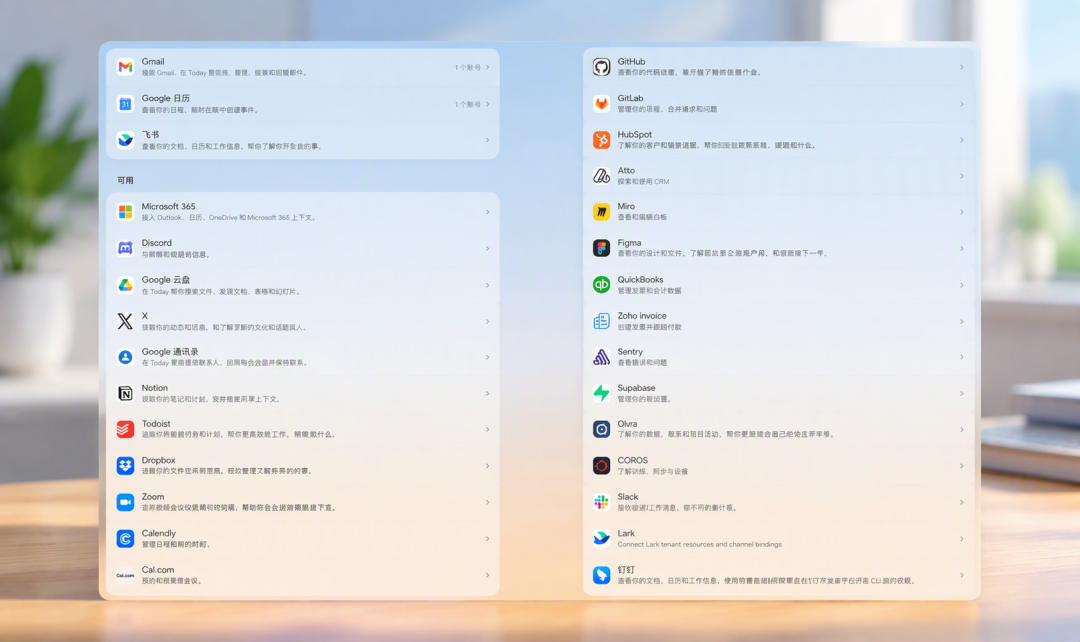Open the Olvra row chevron arrow
The width and height of the screenshot is (1080, 642).
(x=962, y=430)
